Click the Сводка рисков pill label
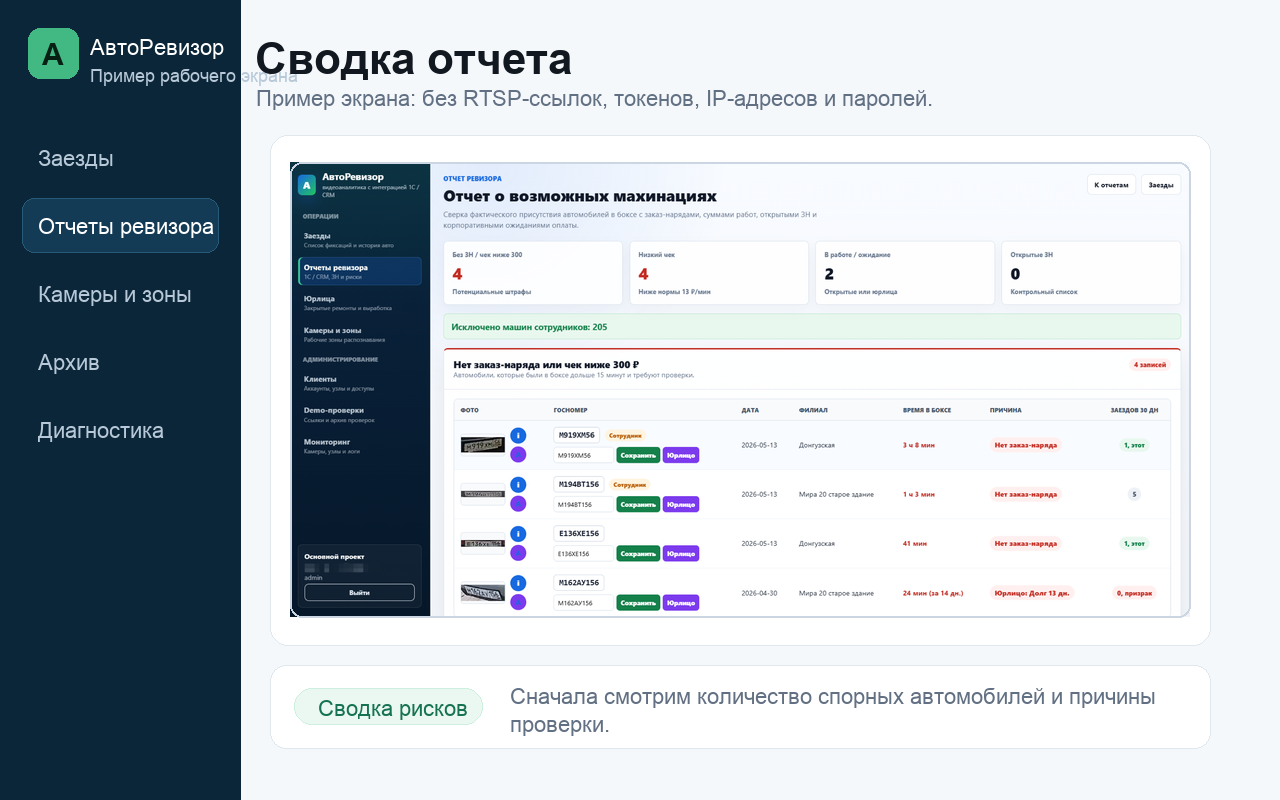The image size is (1280, 800). (388, 708)
